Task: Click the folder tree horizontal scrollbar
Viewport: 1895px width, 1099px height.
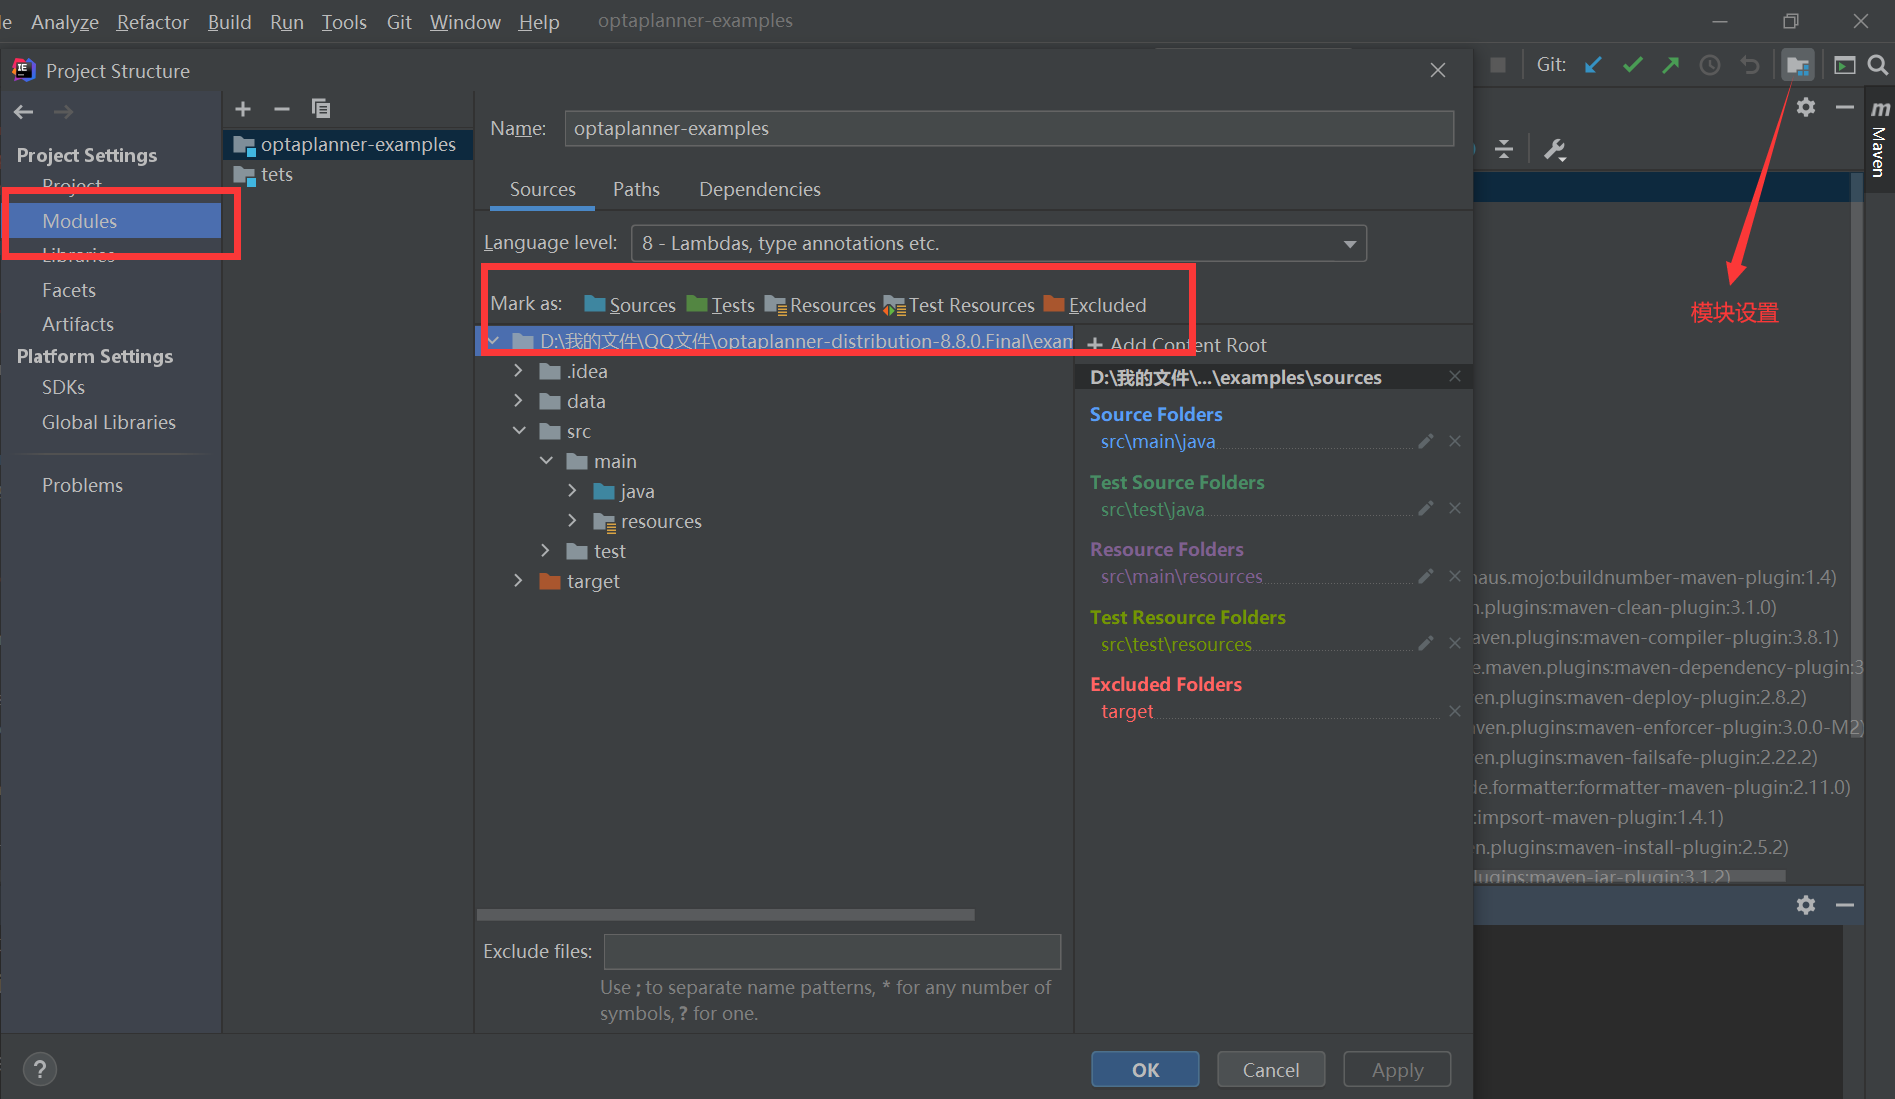Action: (726, 915)
